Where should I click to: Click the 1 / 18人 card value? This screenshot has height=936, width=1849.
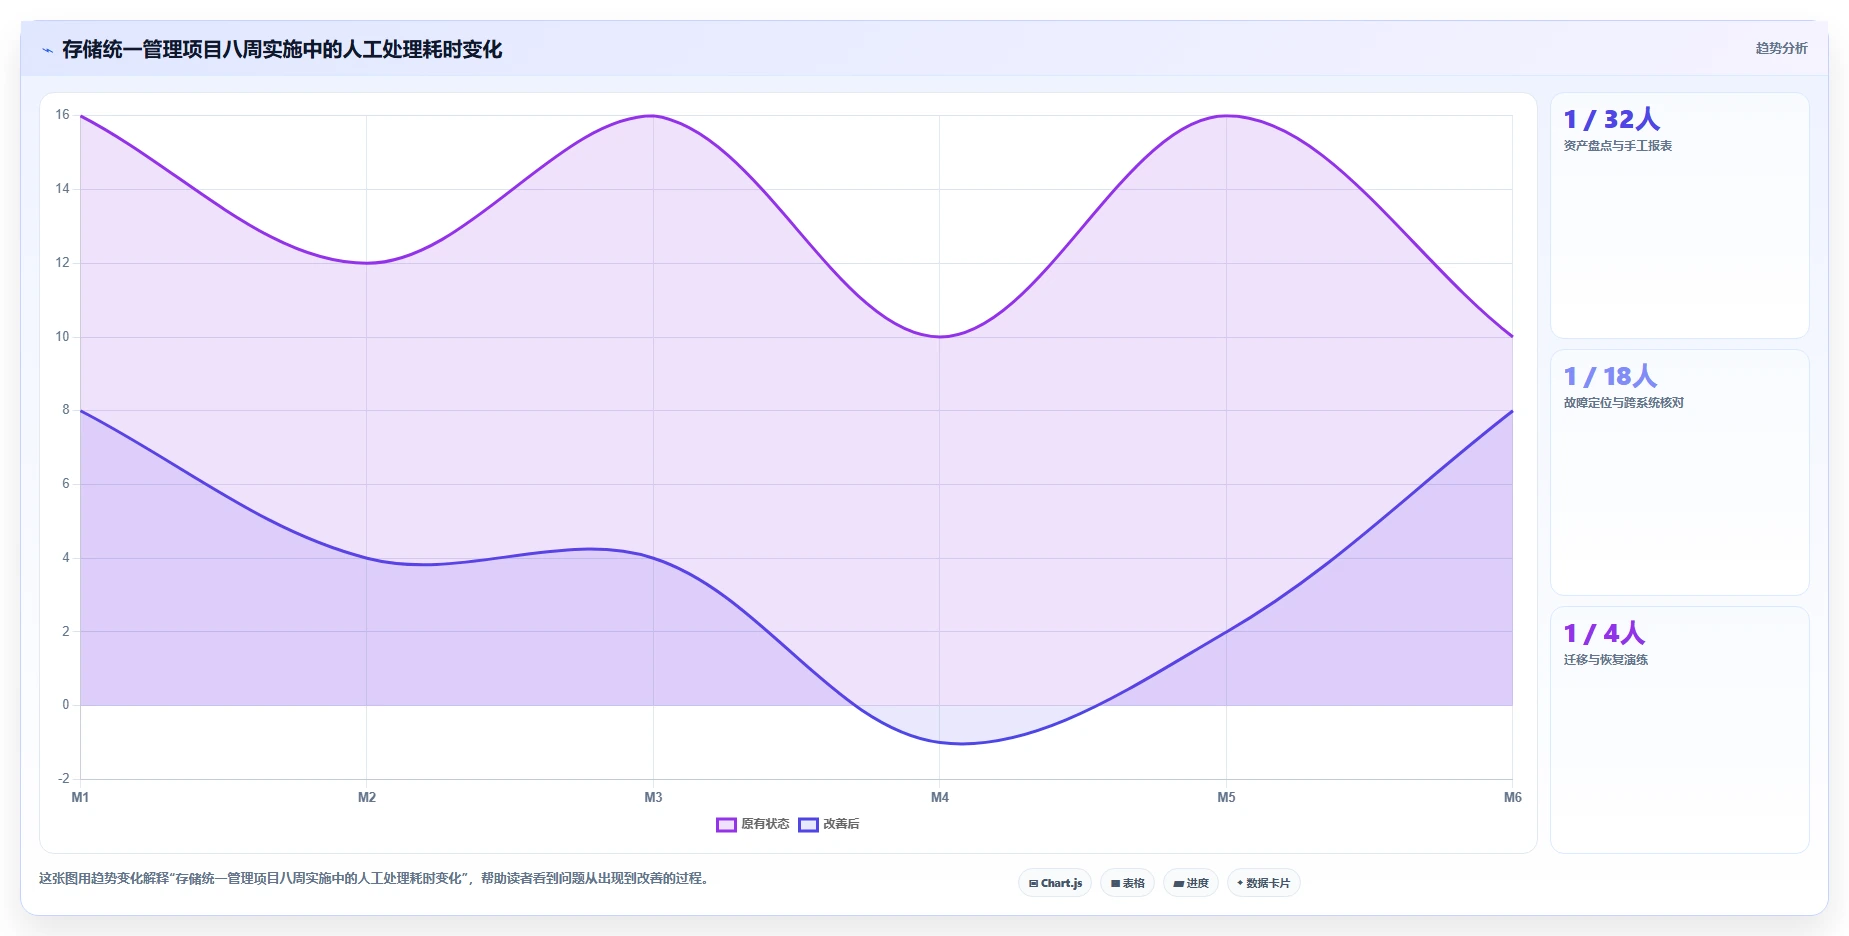click(x=1610, y=376)
